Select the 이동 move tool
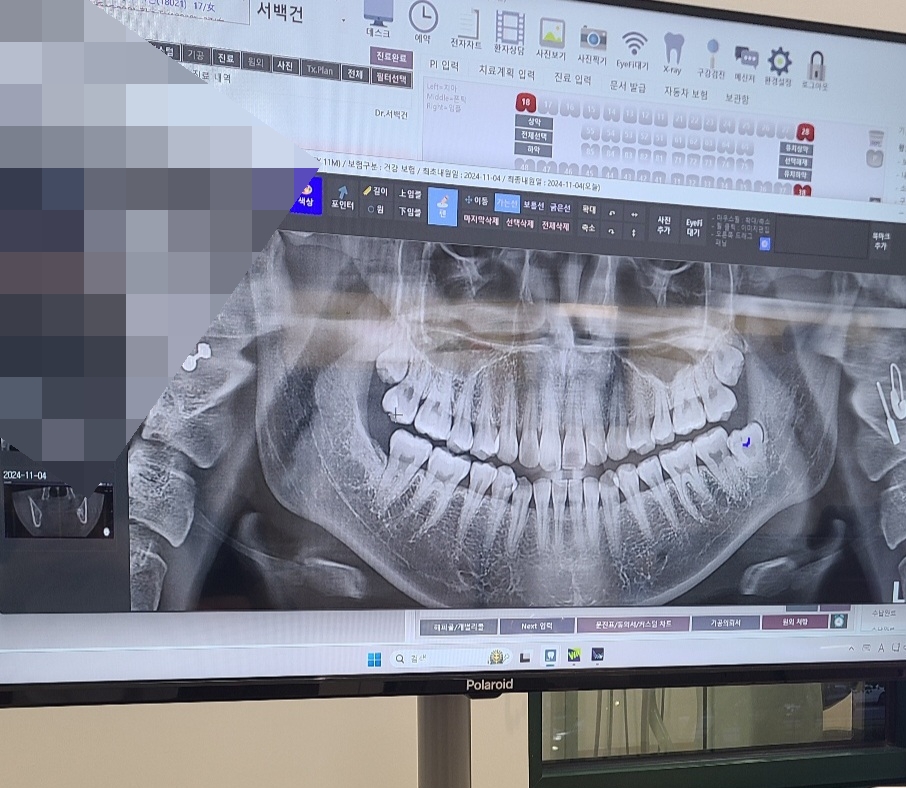Viewport: 906px width, 788px height. click(477, 200)
